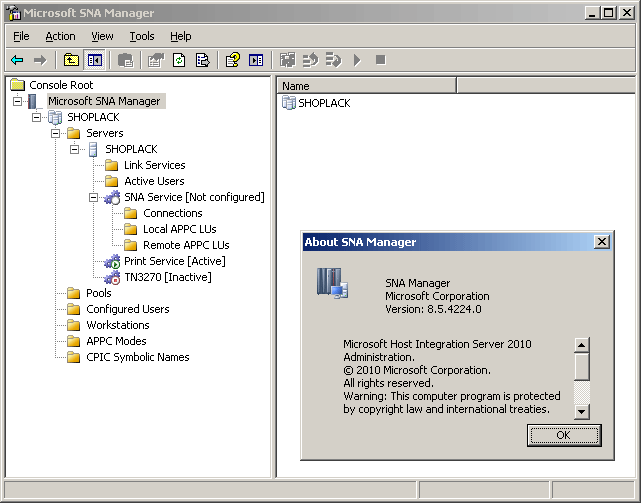Click the TN3270 stopped service icon

(112, 278)
